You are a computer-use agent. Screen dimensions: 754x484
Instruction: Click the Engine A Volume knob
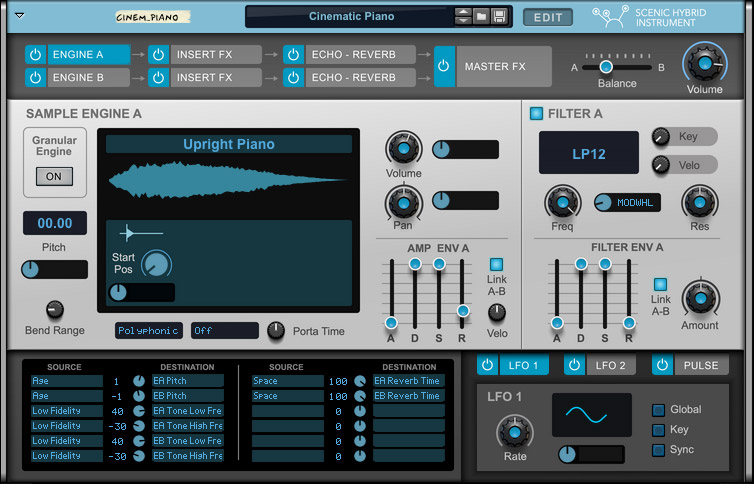[404, 148]
